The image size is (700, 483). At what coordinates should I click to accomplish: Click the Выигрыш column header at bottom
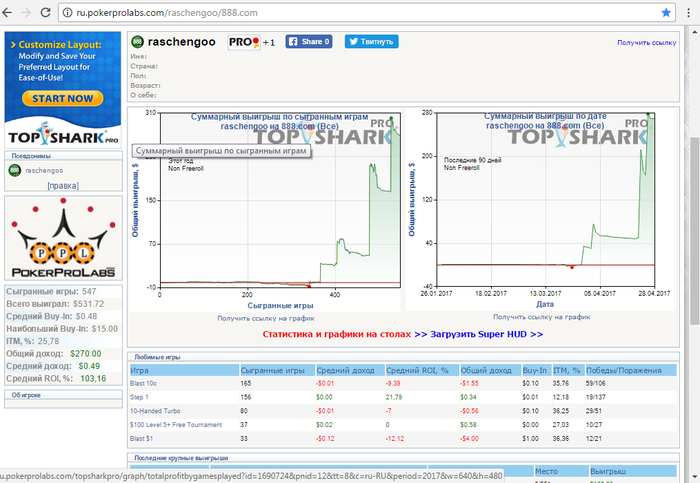pyautogui.click(x=633, y=471)
